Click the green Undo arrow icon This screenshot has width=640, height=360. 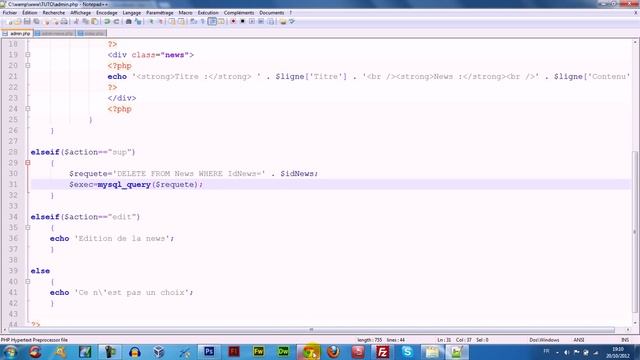coord(107,21)
